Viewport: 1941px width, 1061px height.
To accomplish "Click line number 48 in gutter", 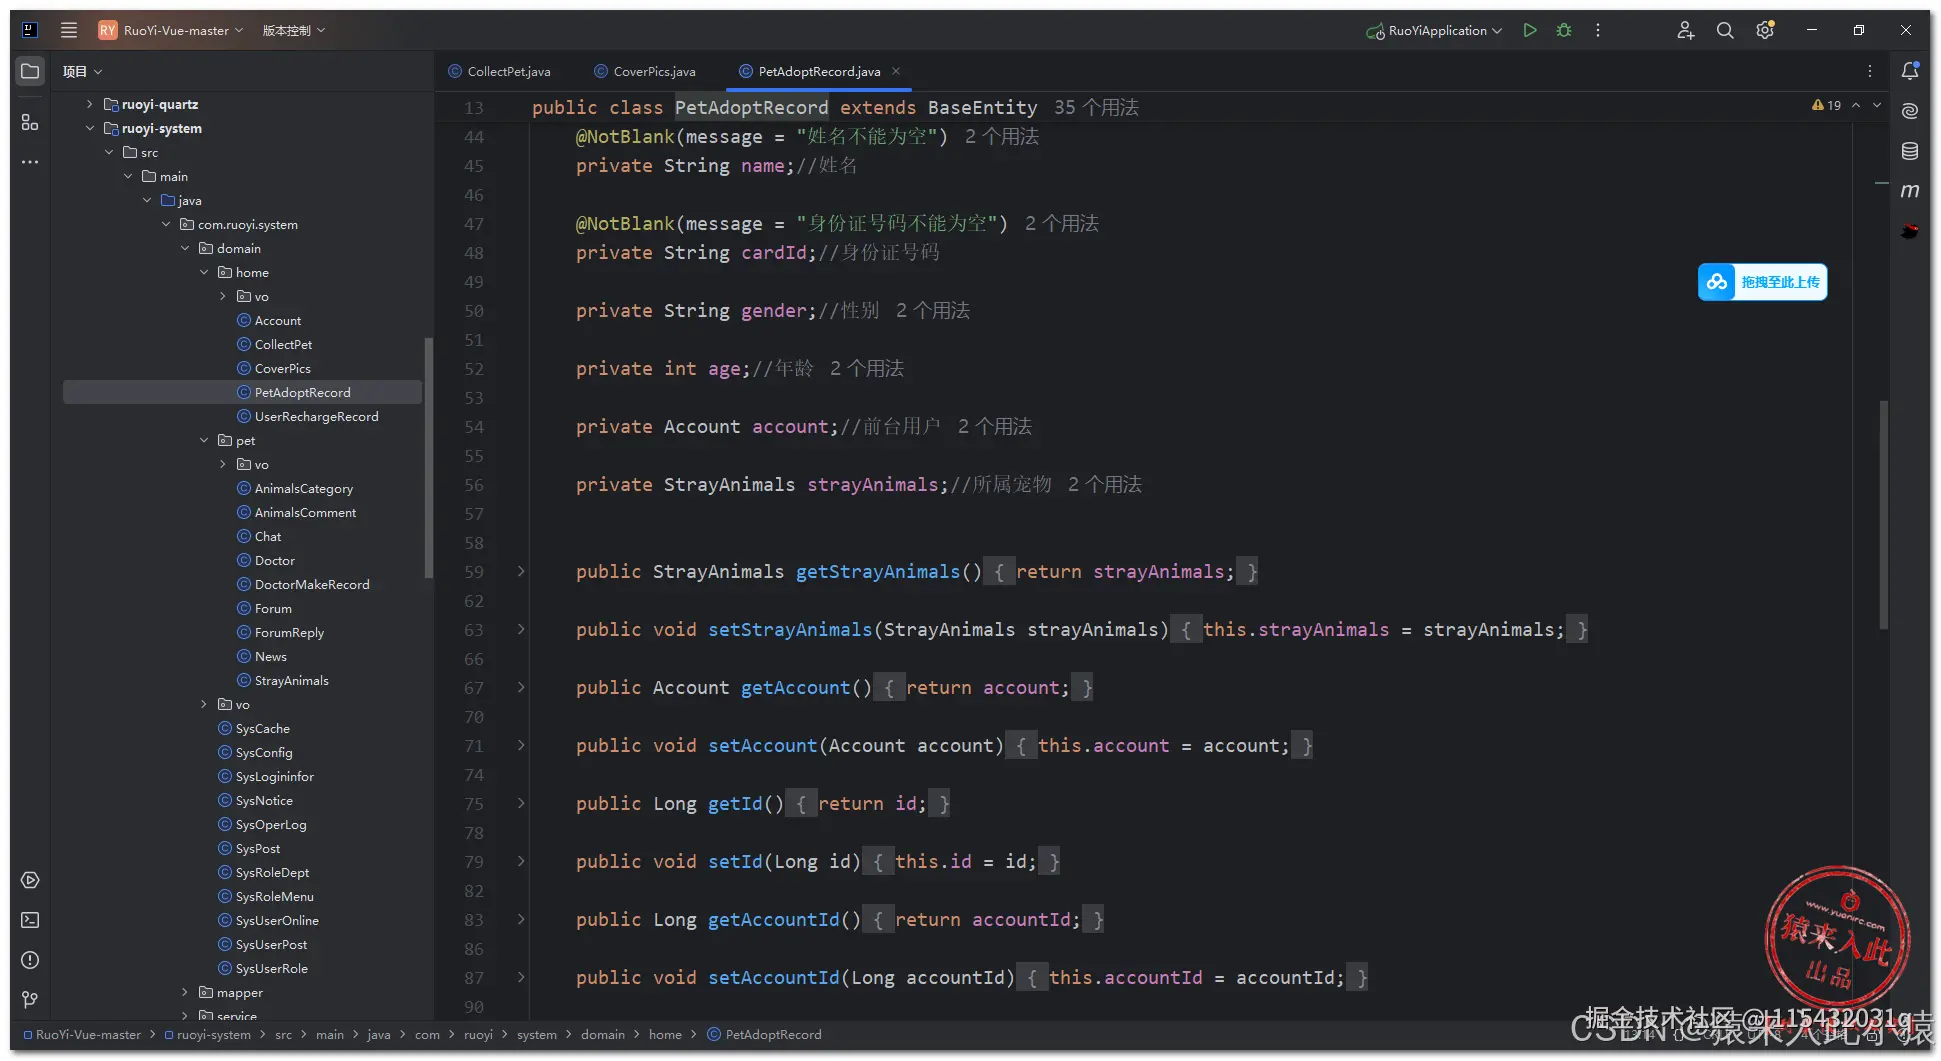I will (x=474, y=253).
